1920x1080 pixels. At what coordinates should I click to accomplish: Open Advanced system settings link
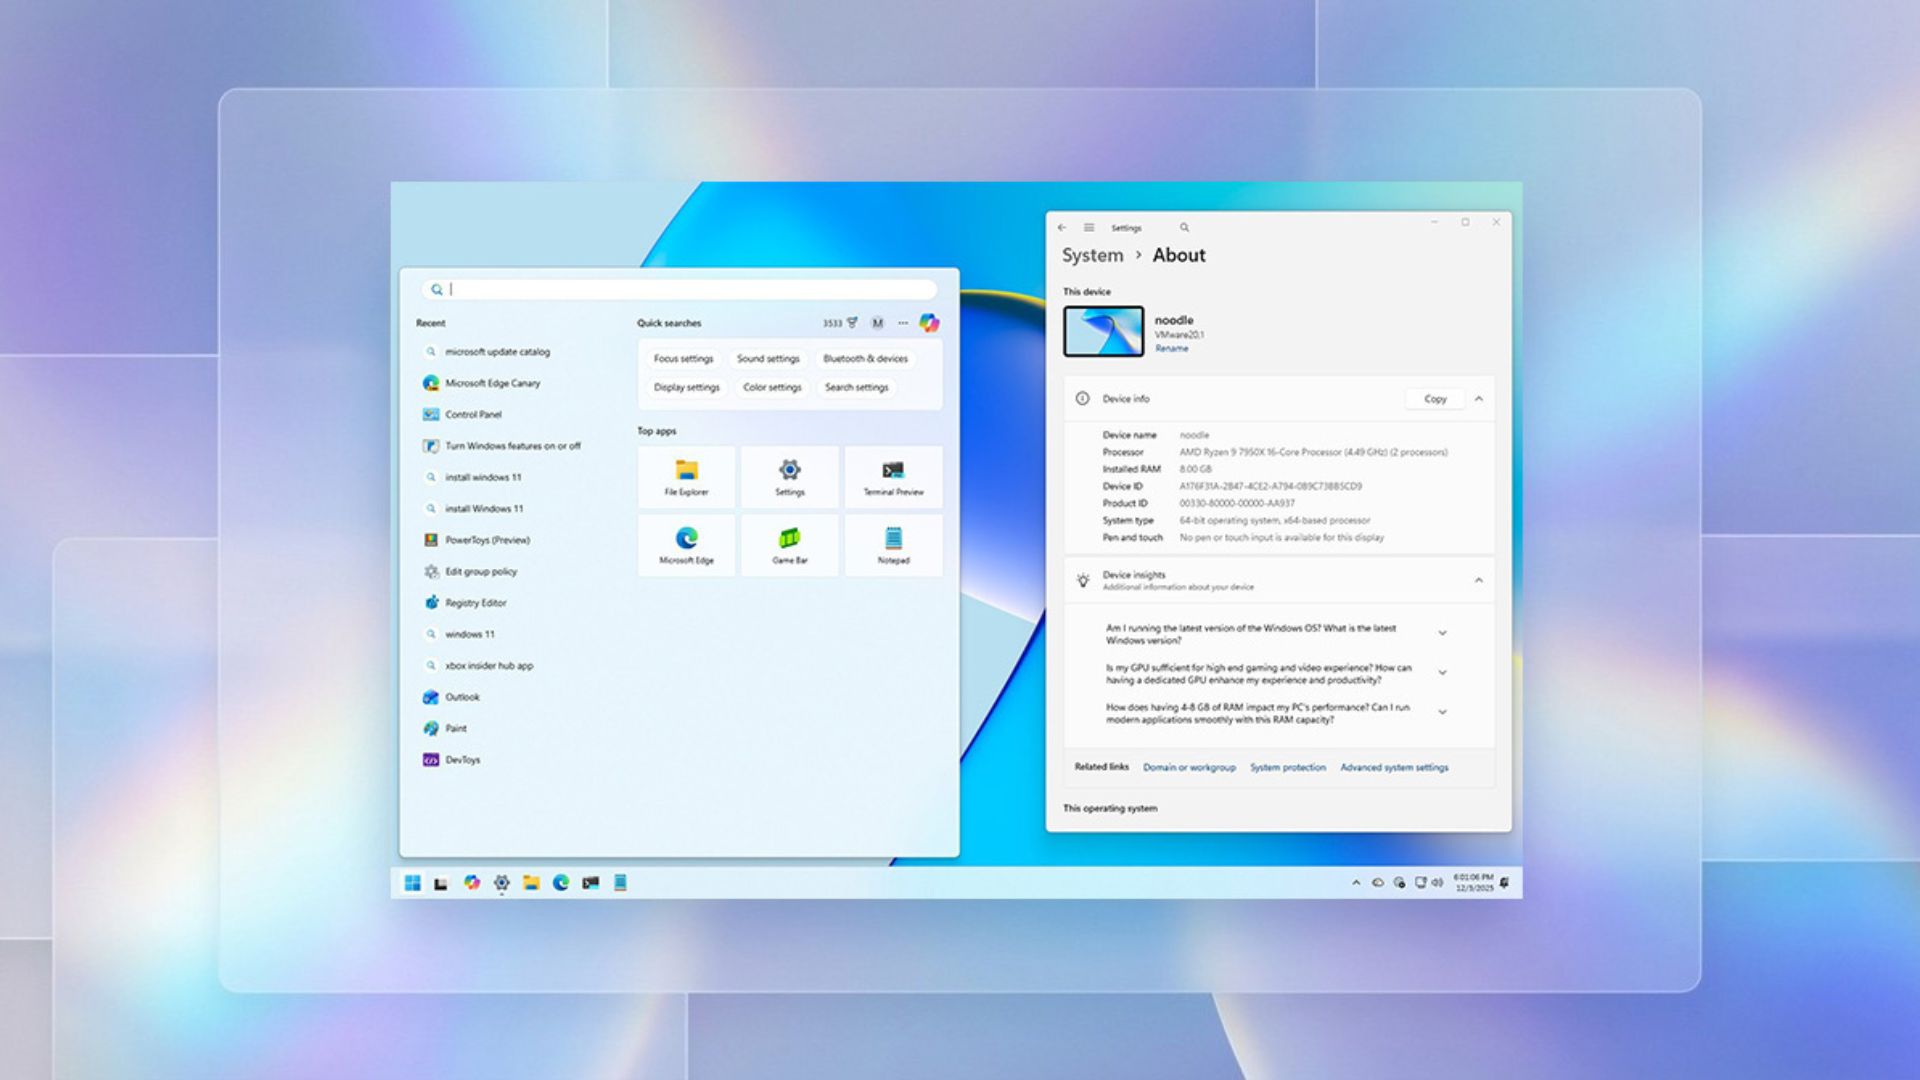tap(1394, 767)
